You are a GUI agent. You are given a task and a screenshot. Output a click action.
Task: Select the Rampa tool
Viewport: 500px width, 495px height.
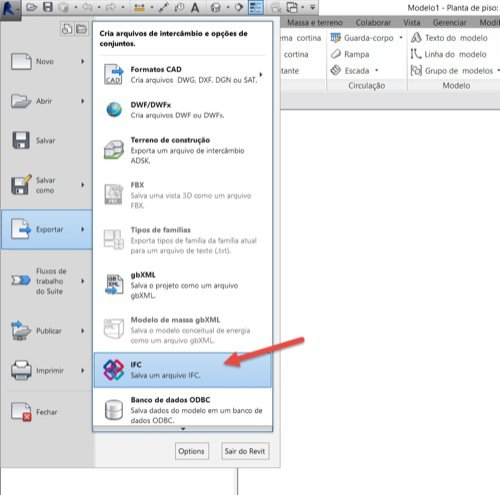[x=350, y=54]
